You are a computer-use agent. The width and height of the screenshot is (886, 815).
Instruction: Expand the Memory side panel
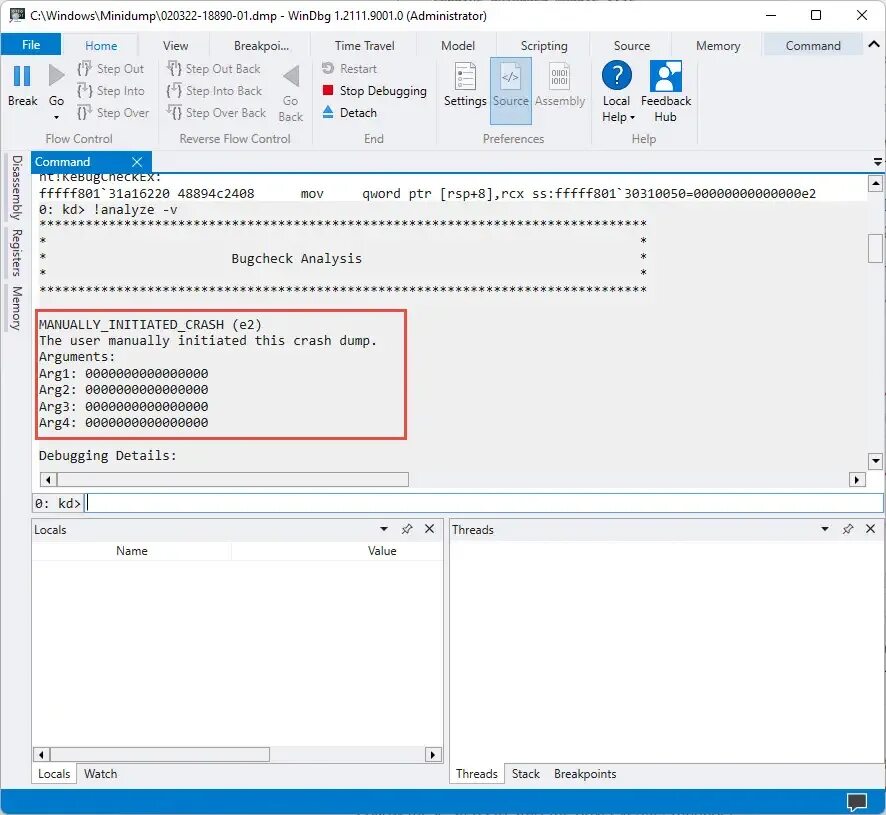(16, 308)
